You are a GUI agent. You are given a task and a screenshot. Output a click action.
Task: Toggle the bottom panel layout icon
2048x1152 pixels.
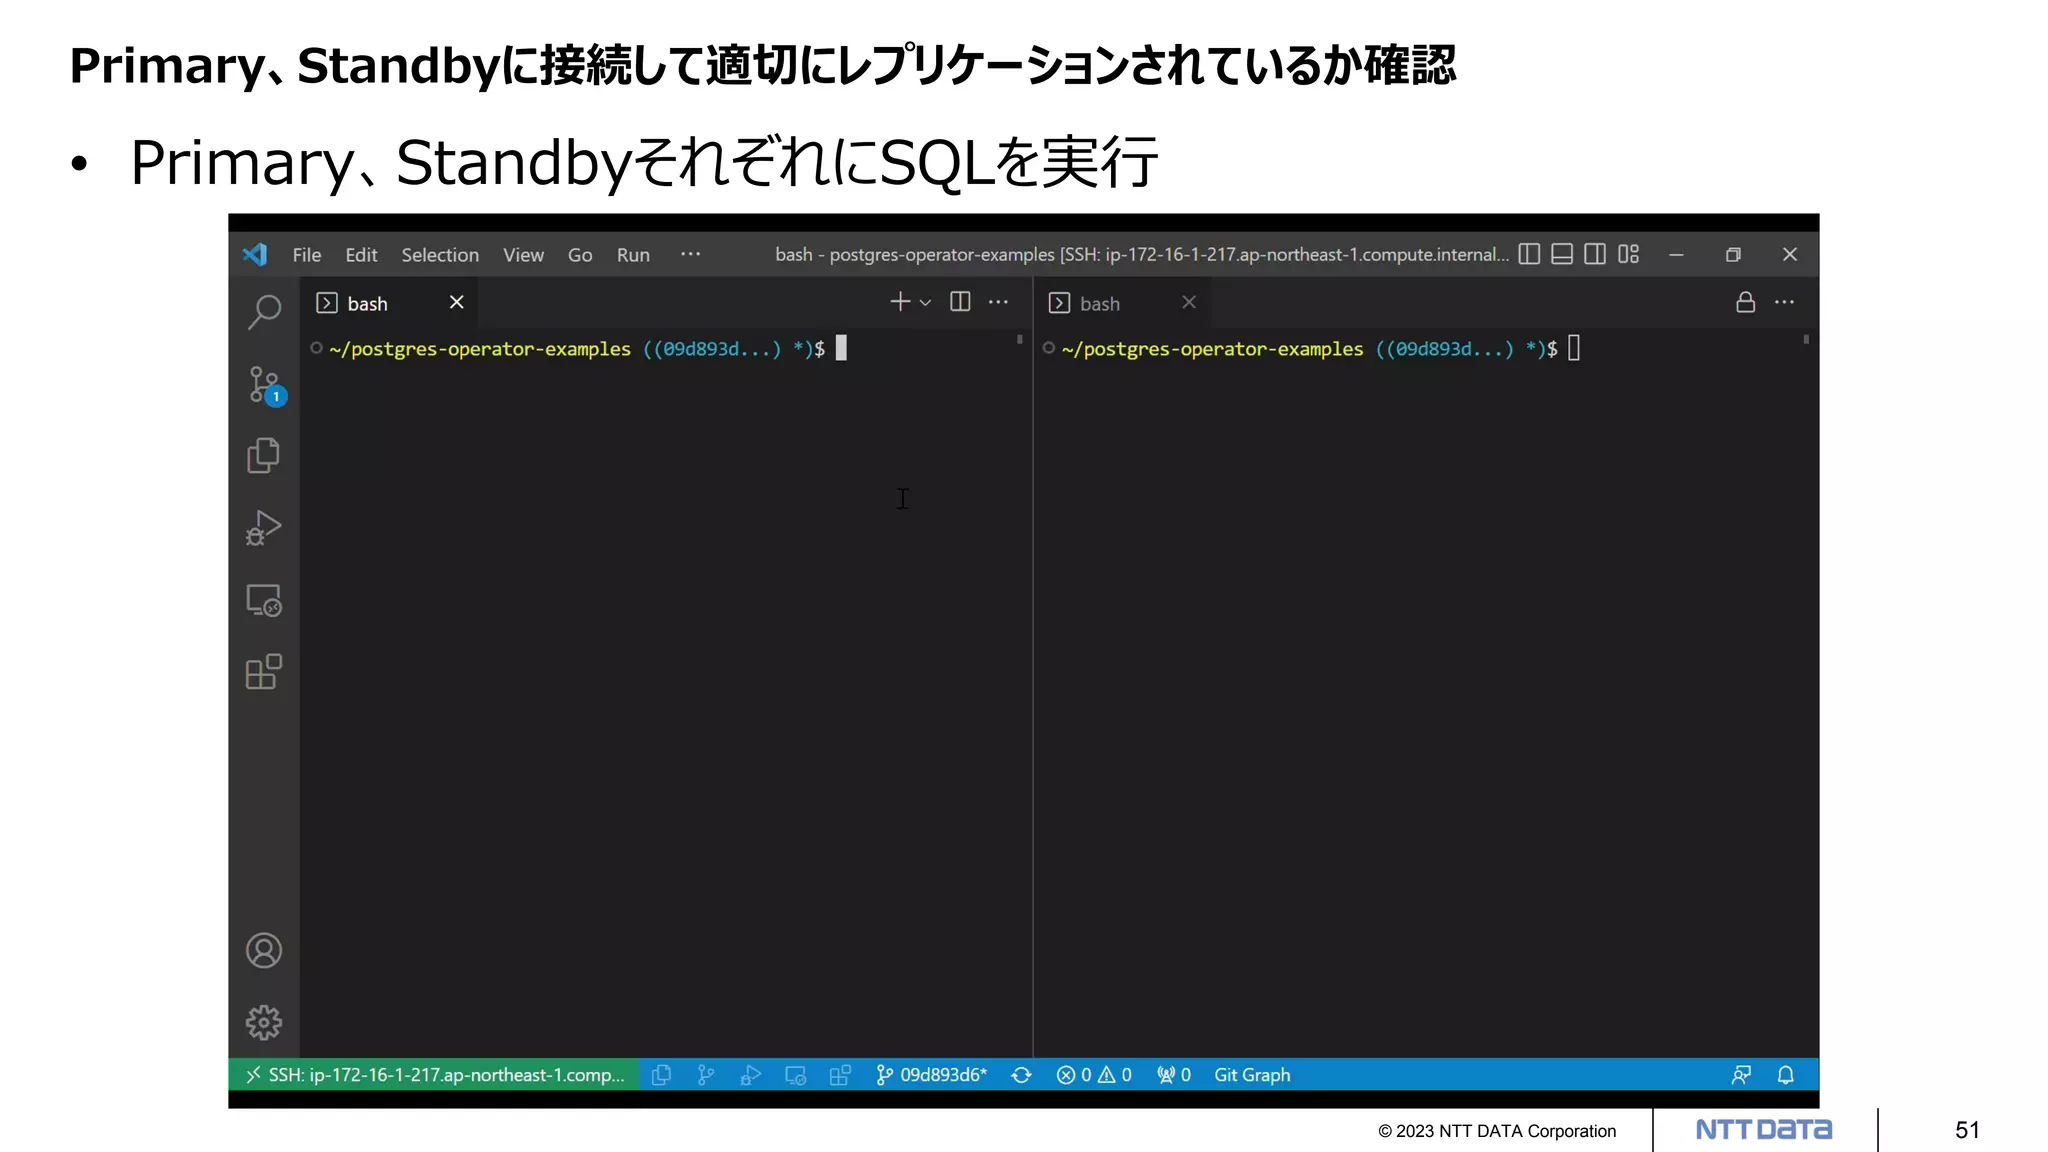[x=1562, y=254]
